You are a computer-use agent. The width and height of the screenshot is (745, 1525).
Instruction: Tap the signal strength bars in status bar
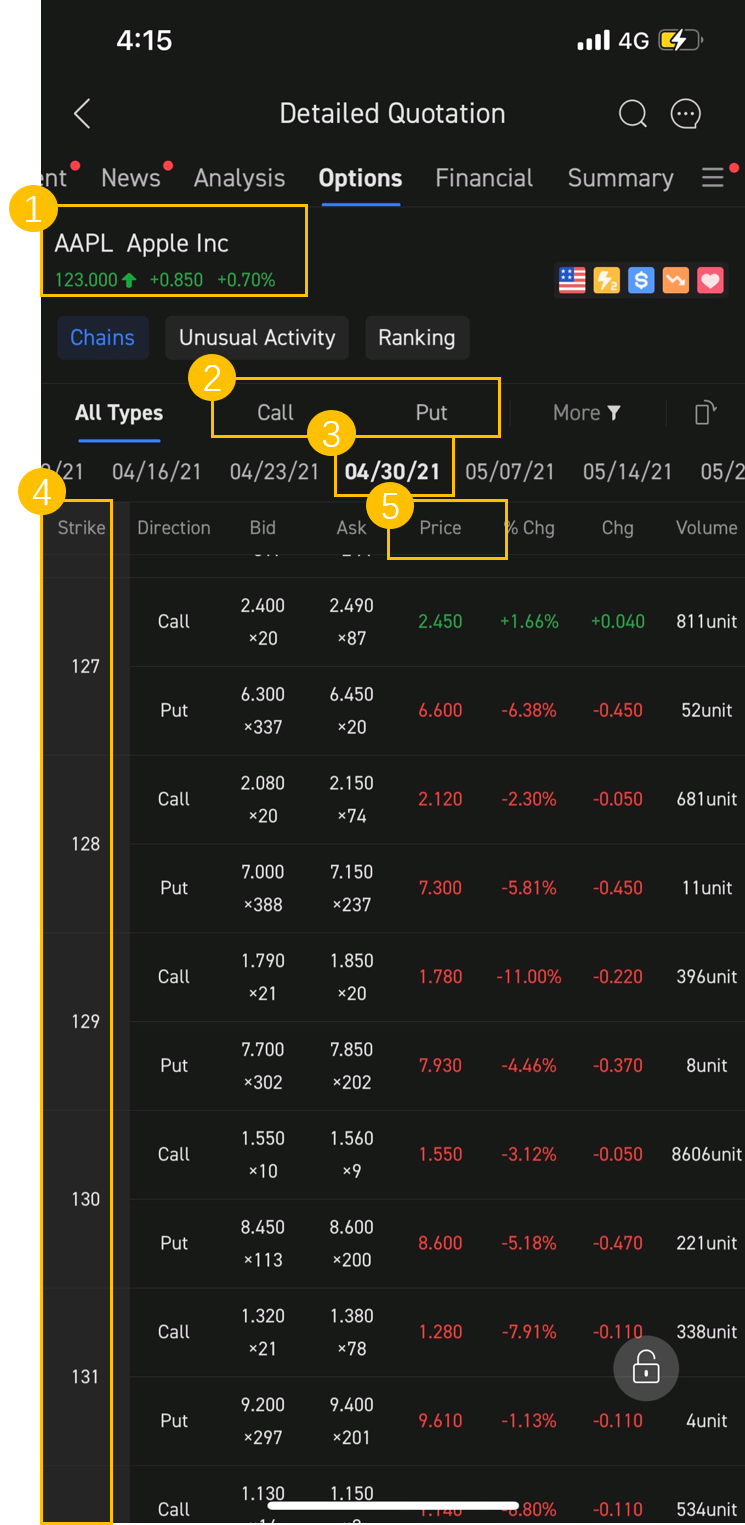tap(594, 41)
